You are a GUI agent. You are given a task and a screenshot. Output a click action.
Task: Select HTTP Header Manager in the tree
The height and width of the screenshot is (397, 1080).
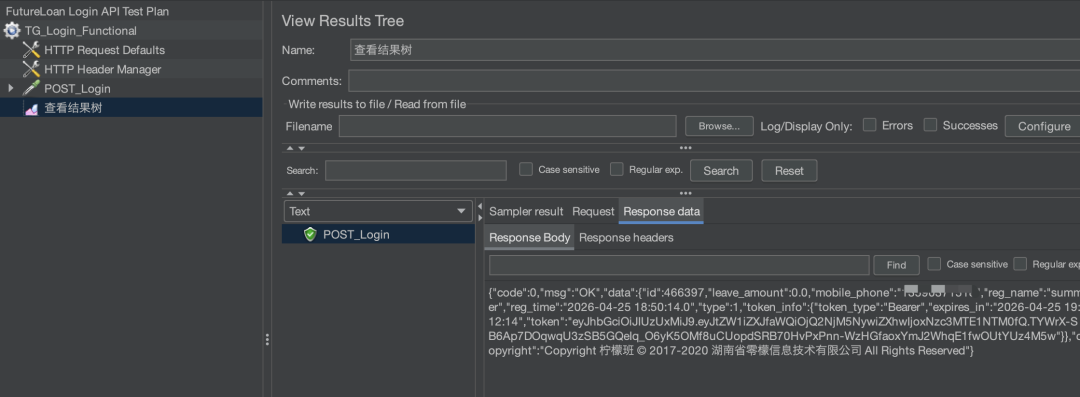103,70
